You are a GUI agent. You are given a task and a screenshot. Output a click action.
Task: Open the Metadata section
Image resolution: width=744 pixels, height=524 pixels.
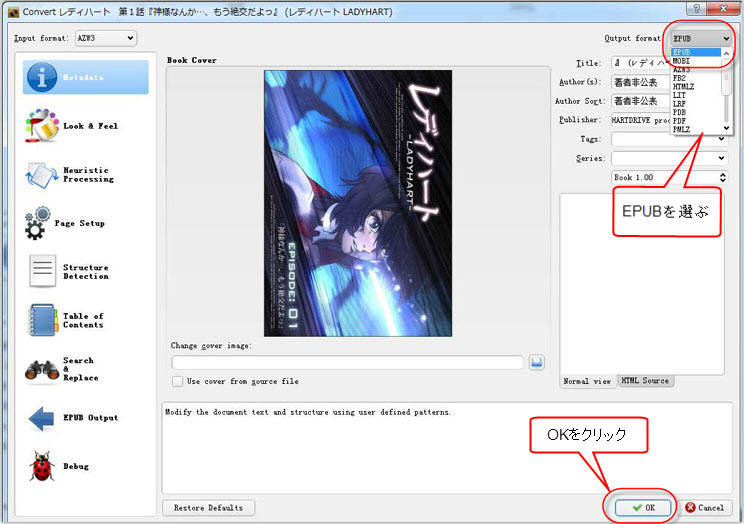[x=85, y=77]
